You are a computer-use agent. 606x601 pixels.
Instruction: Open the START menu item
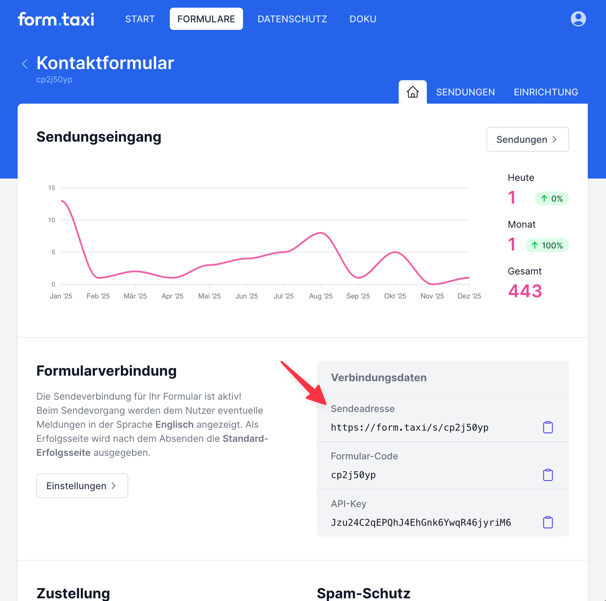pyautogui.click(x=140, y=19)
